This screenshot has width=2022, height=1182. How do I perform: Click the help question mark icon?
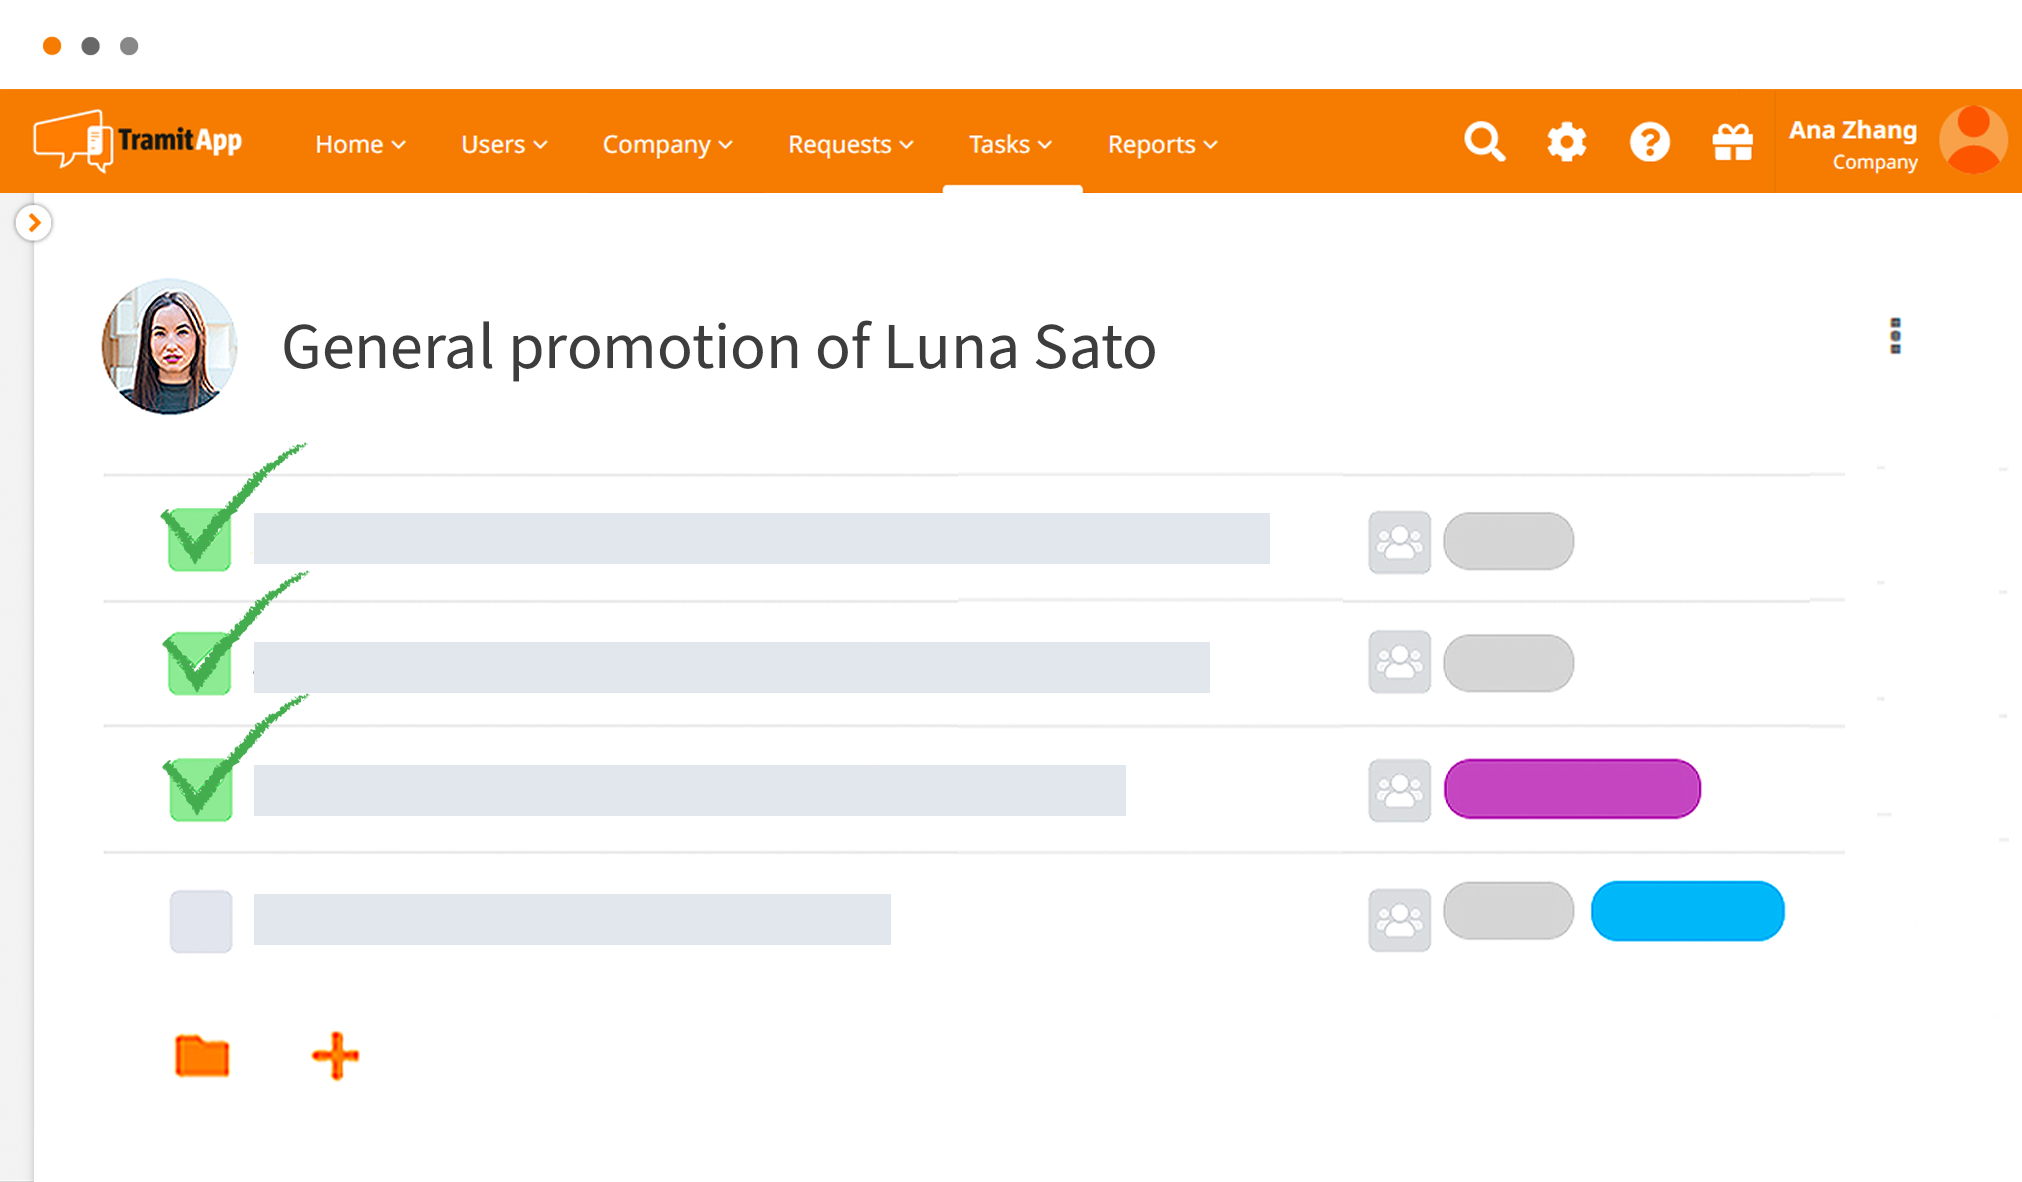(x=1649, y=142)
